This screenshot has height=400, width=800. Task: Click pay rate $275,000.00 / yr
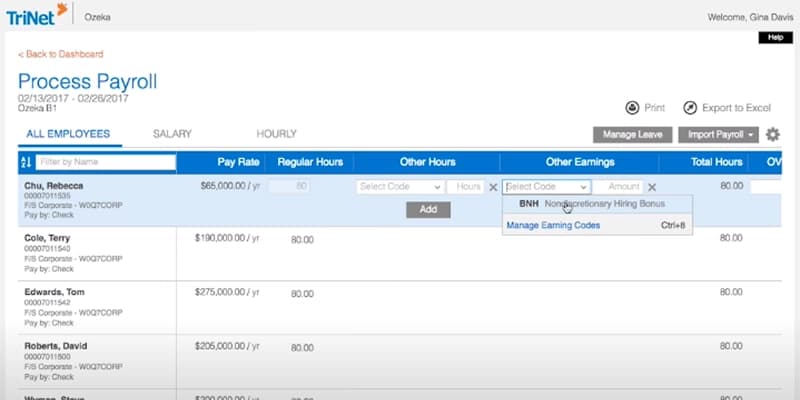(227, 292)
